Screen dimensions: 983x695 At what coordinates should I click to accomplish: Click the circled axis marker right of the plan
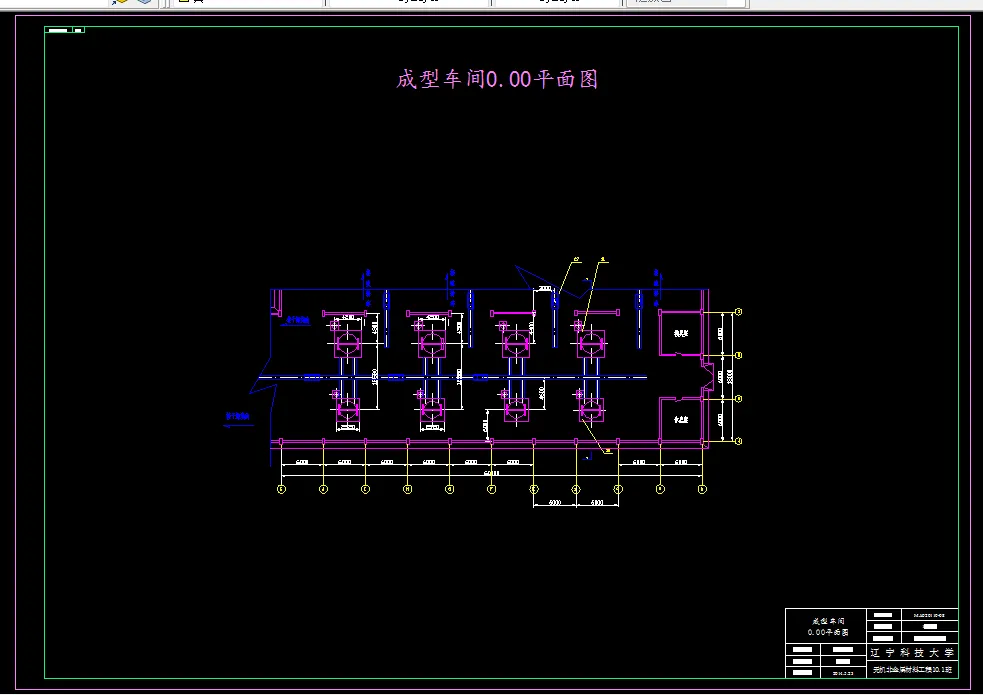pos(738,355)
